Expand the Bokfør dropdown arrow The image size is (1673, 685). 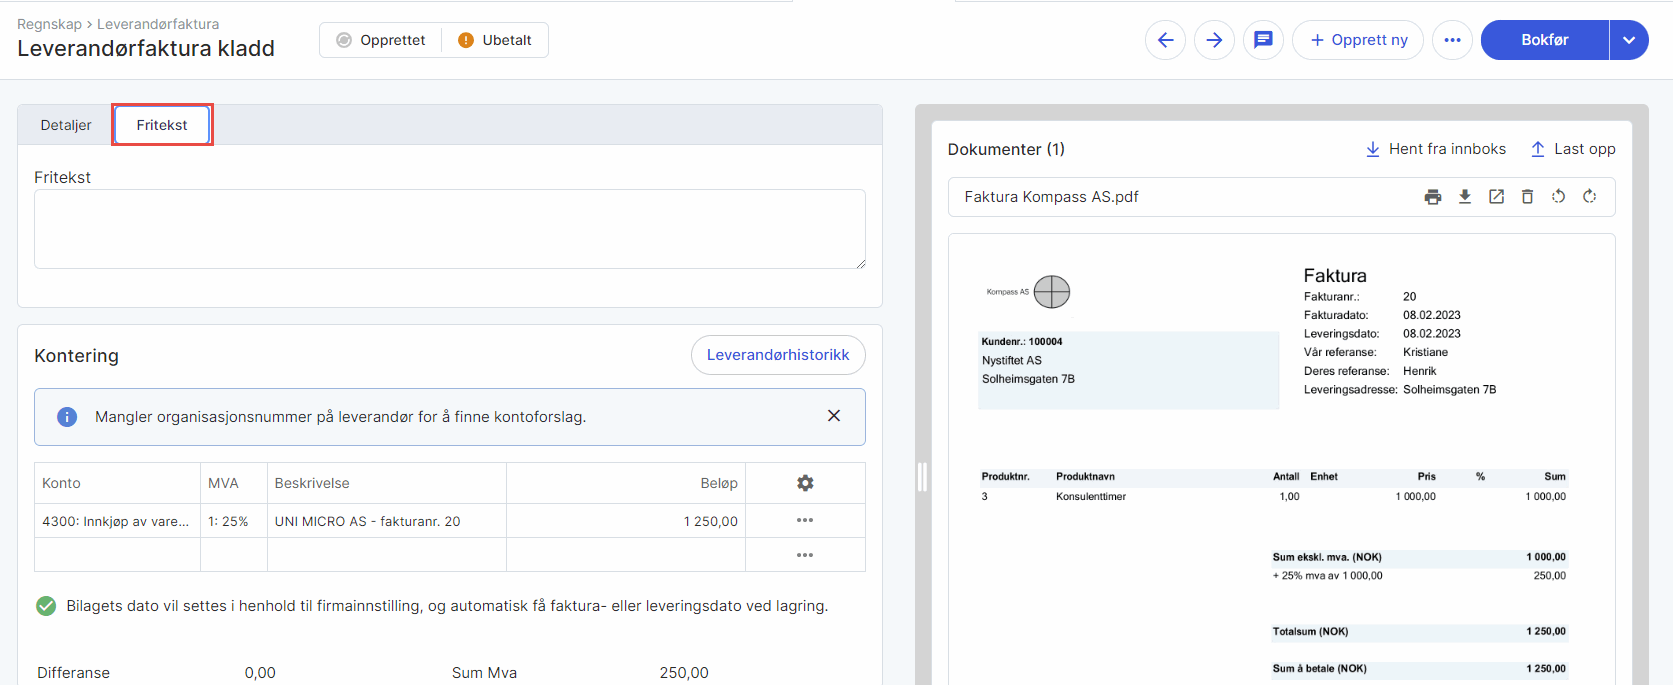pyautogui.click(x=1629, y=40)
